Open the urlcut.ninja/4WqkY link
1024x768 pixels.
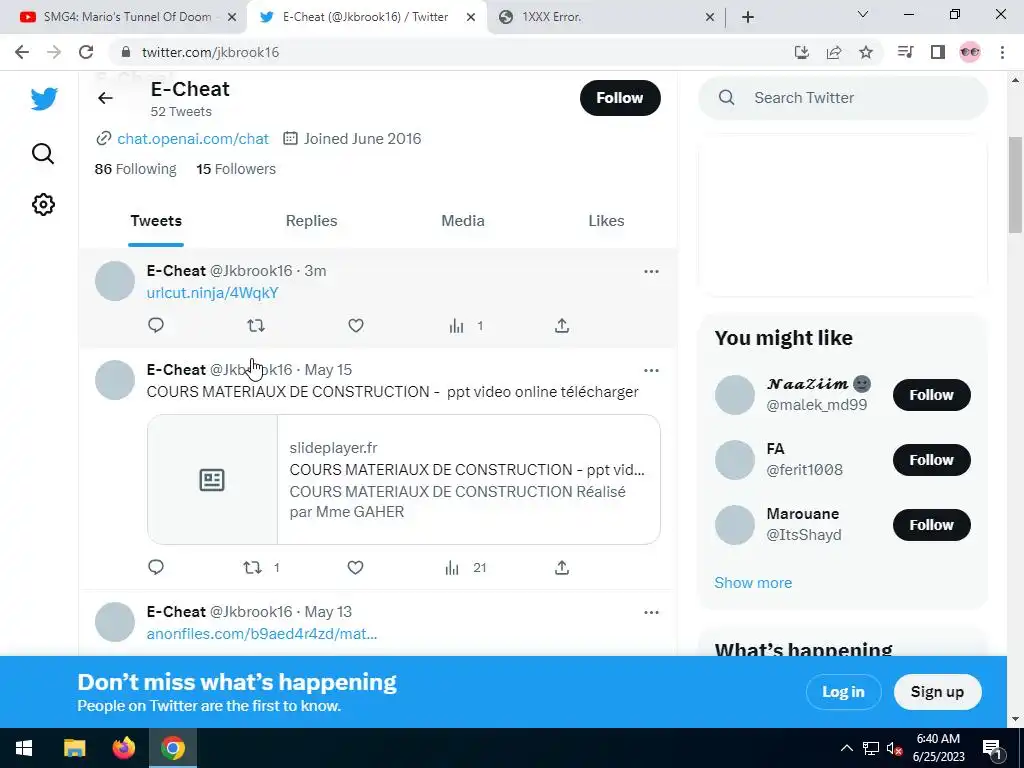click(x=212, y=293)
